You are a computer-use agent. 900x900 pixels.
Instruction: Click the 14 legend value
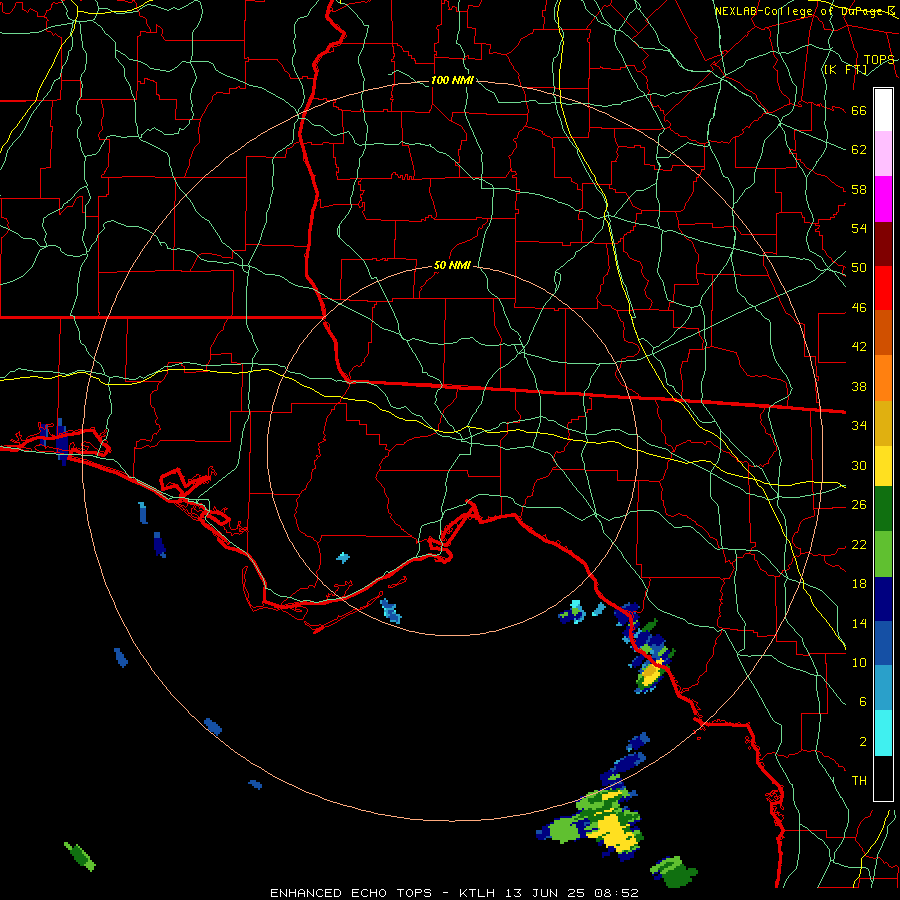tap(859, 623)
